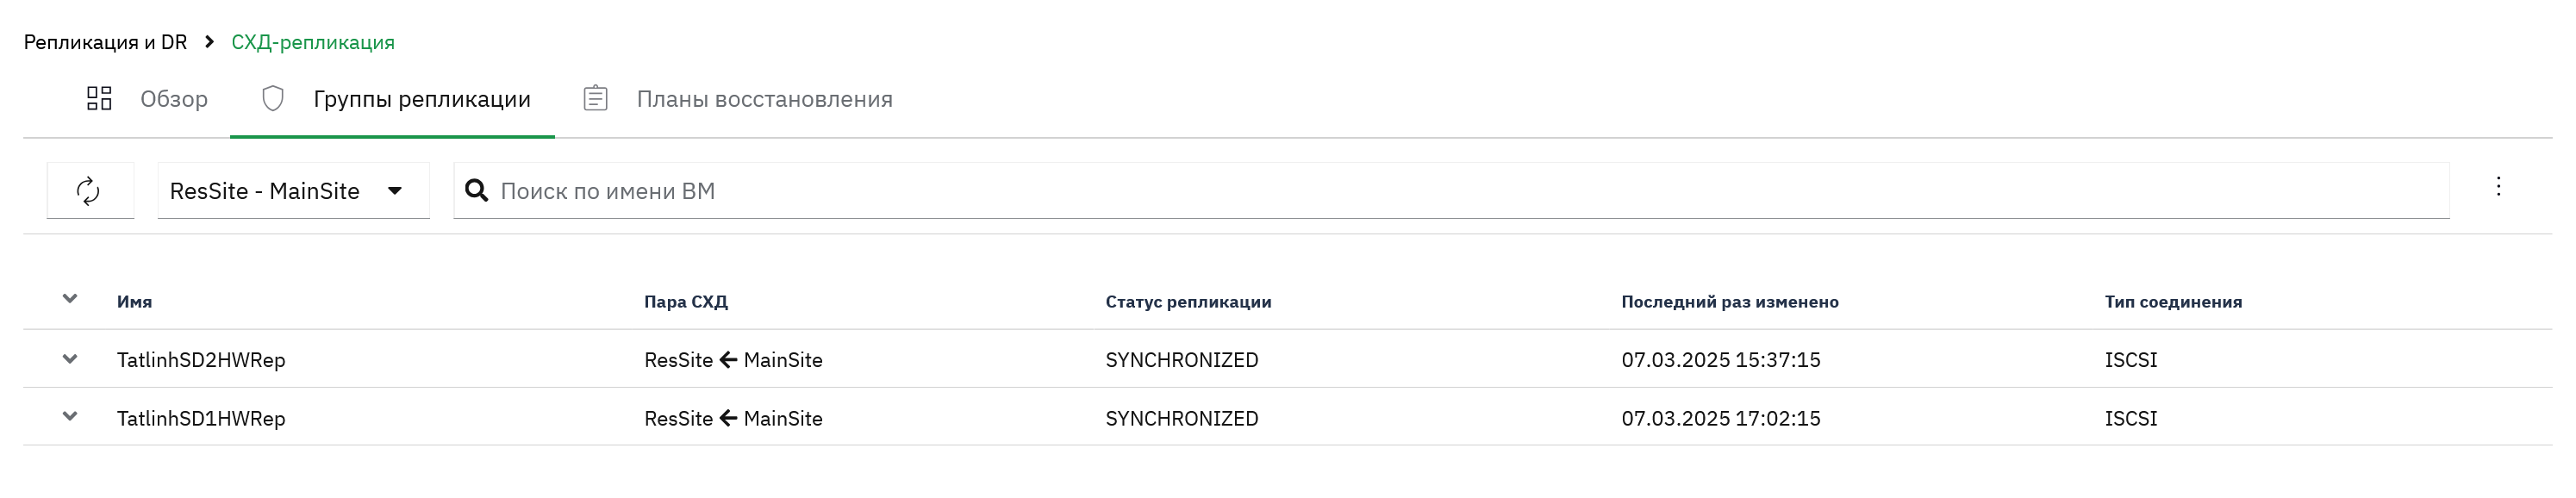Click the breadcrumb arrow after Репликация и DR
The width and height of the screenshot is (2576, 498).
[x=209, y=42]
